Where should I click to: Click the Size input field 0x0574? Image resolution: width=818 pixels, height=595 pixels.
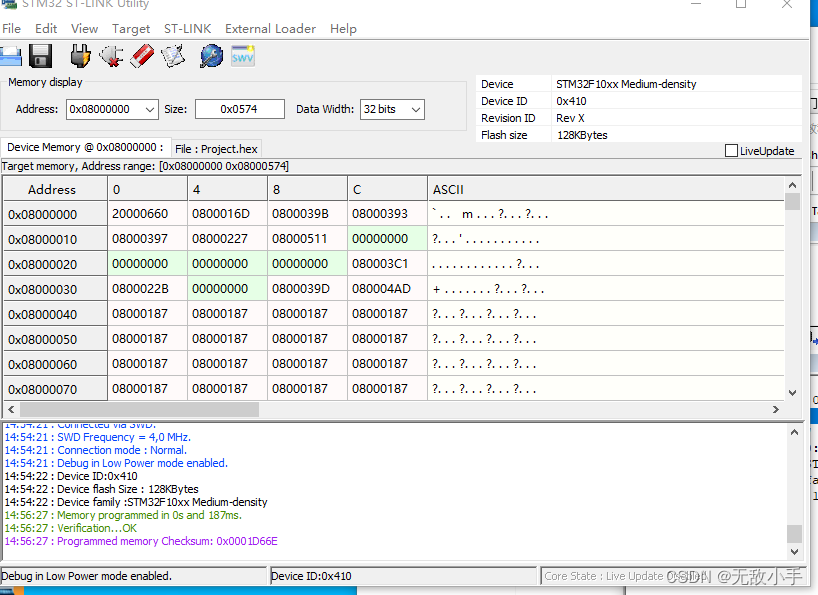point(239,110)
